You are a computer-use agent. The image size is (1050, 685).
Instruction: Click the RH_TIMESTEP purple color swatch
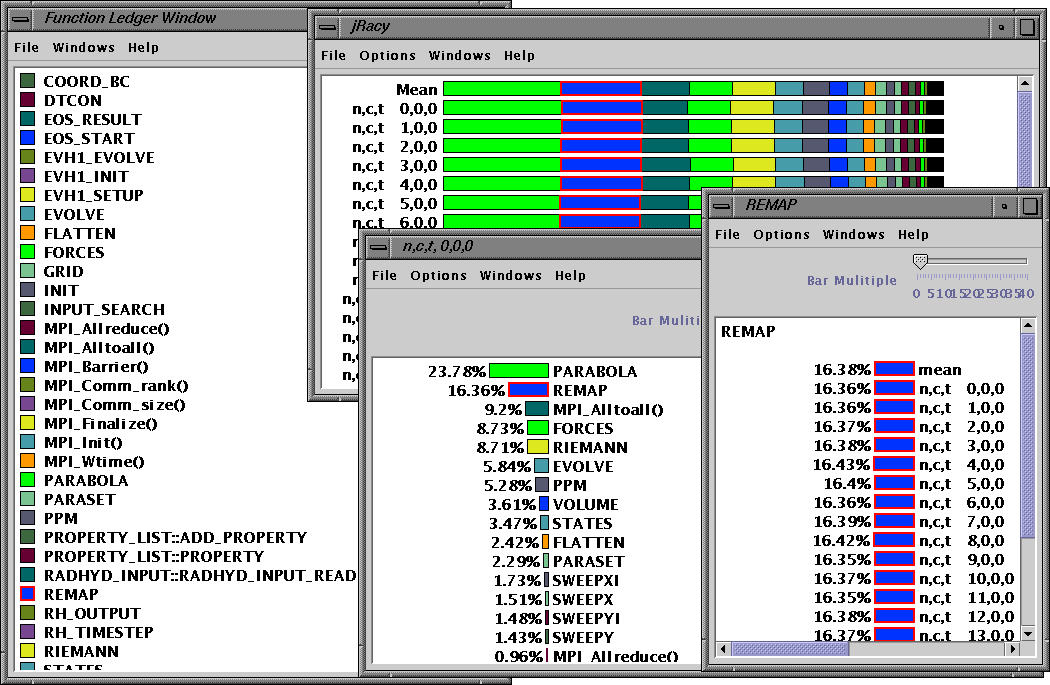(27, 631)
